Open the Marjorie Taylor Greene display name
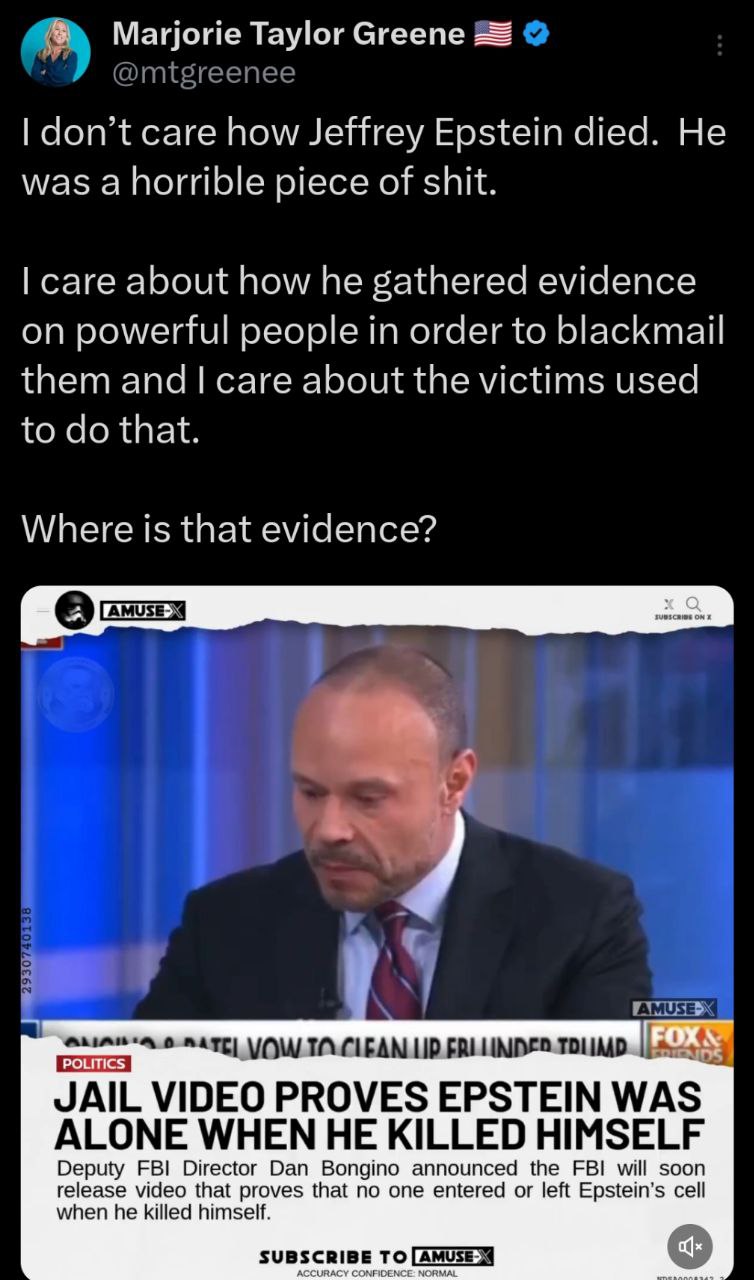754x1280 pixels. [x=288, y=35]
